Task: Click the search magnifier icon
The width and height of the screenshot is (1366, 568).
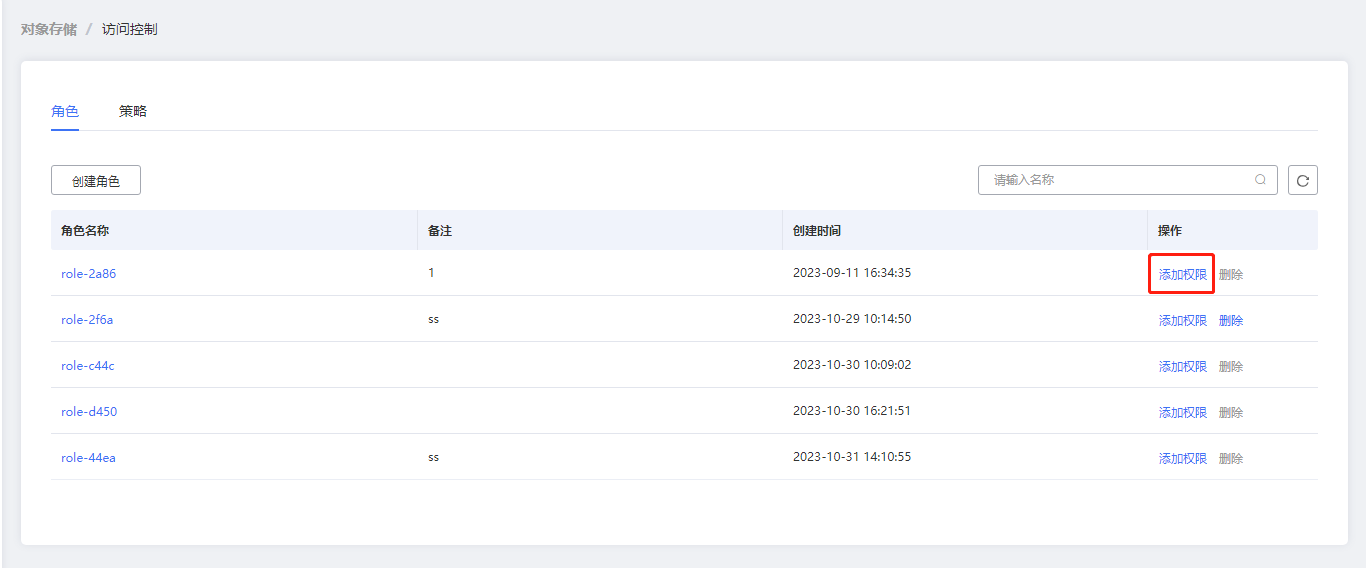Action: coord(1260,180)
